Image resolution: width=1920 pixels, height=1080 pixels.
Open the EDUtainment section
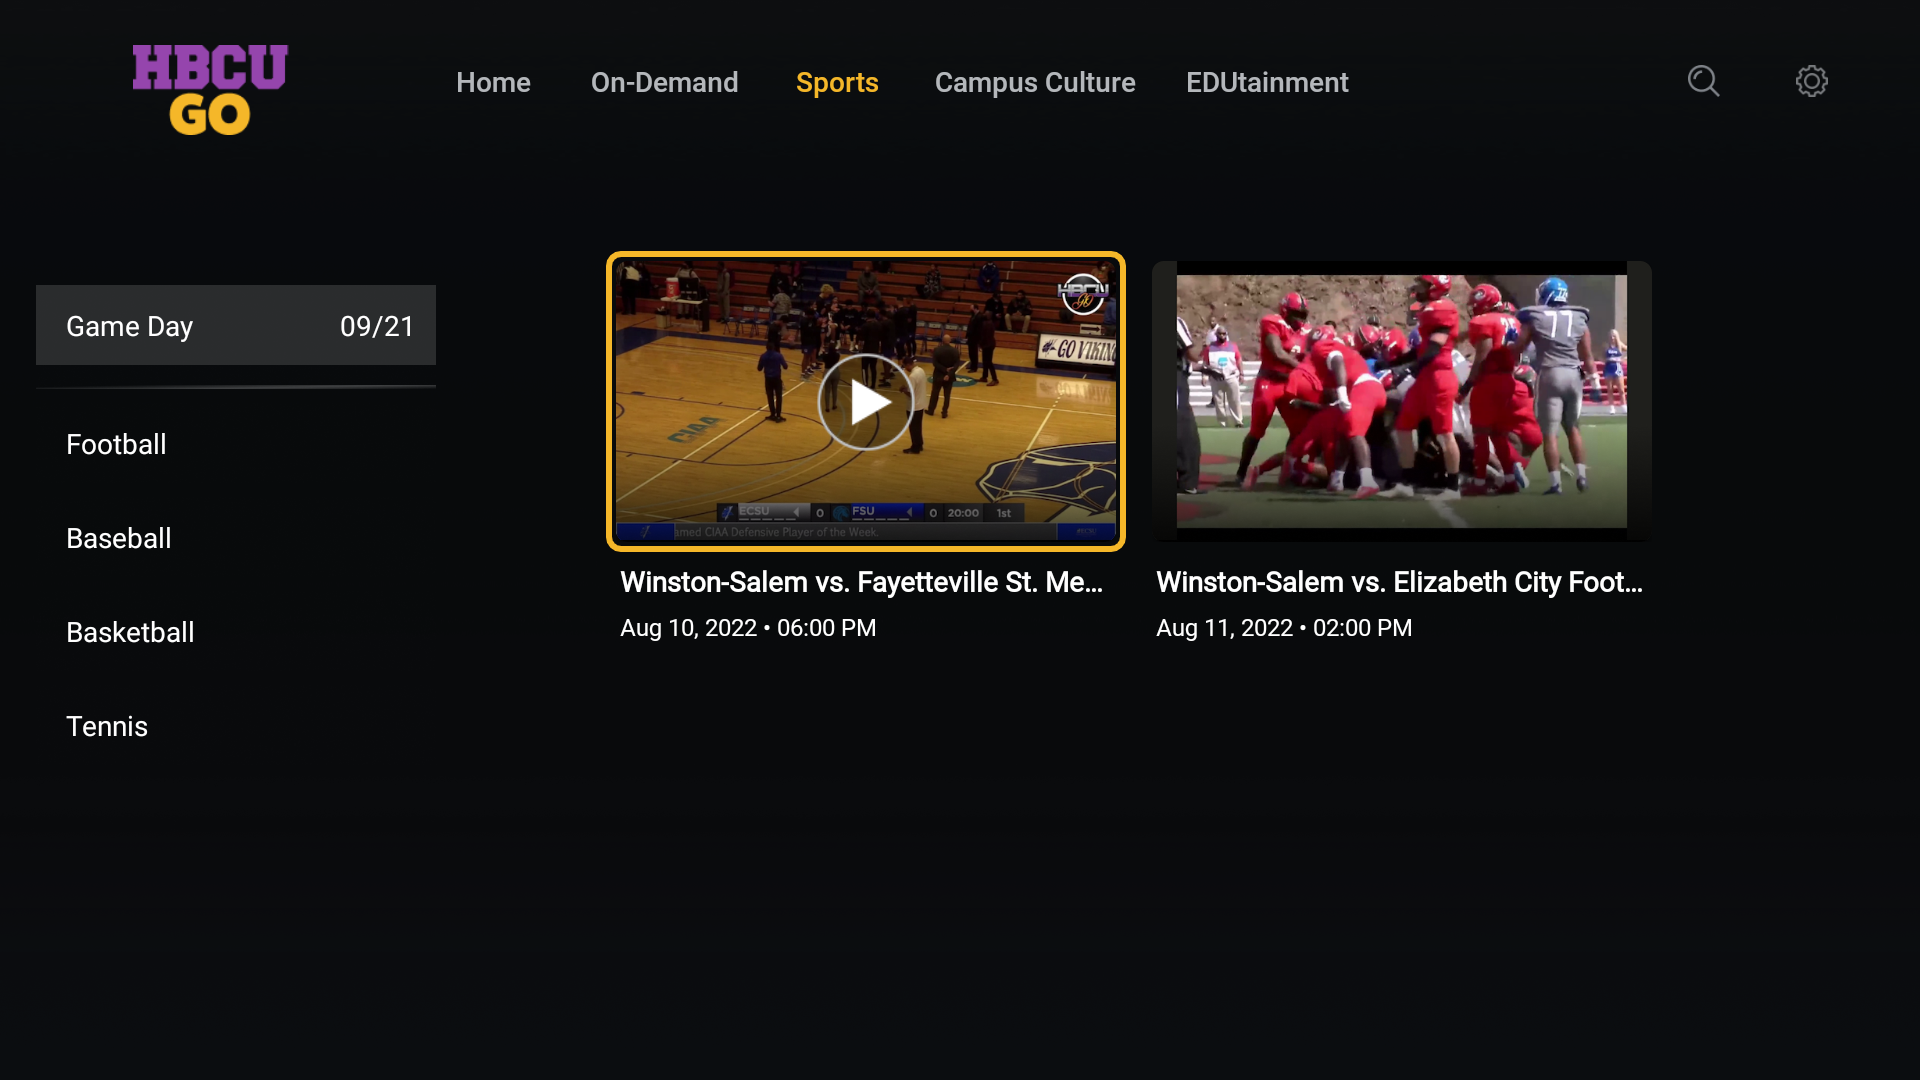coord(1266,82)
